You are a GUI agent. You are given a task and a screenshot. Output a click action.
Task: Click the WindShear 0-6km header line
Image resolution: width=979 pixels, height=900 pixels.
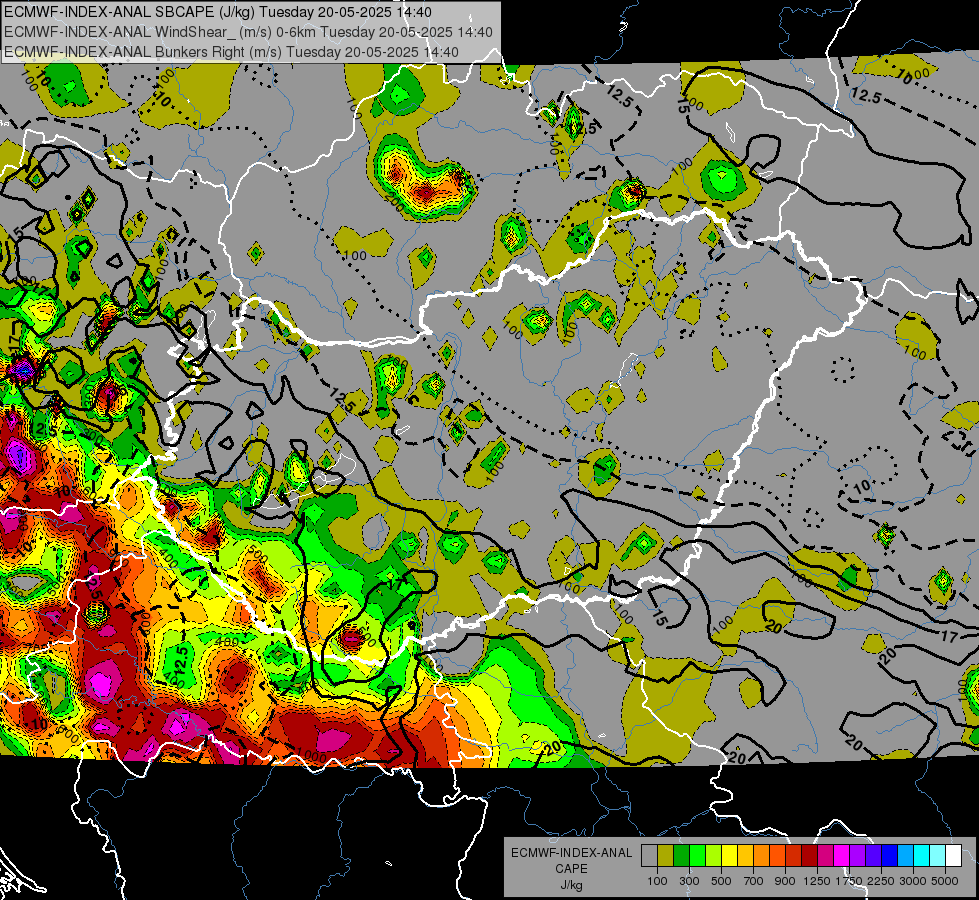(248, 32)
